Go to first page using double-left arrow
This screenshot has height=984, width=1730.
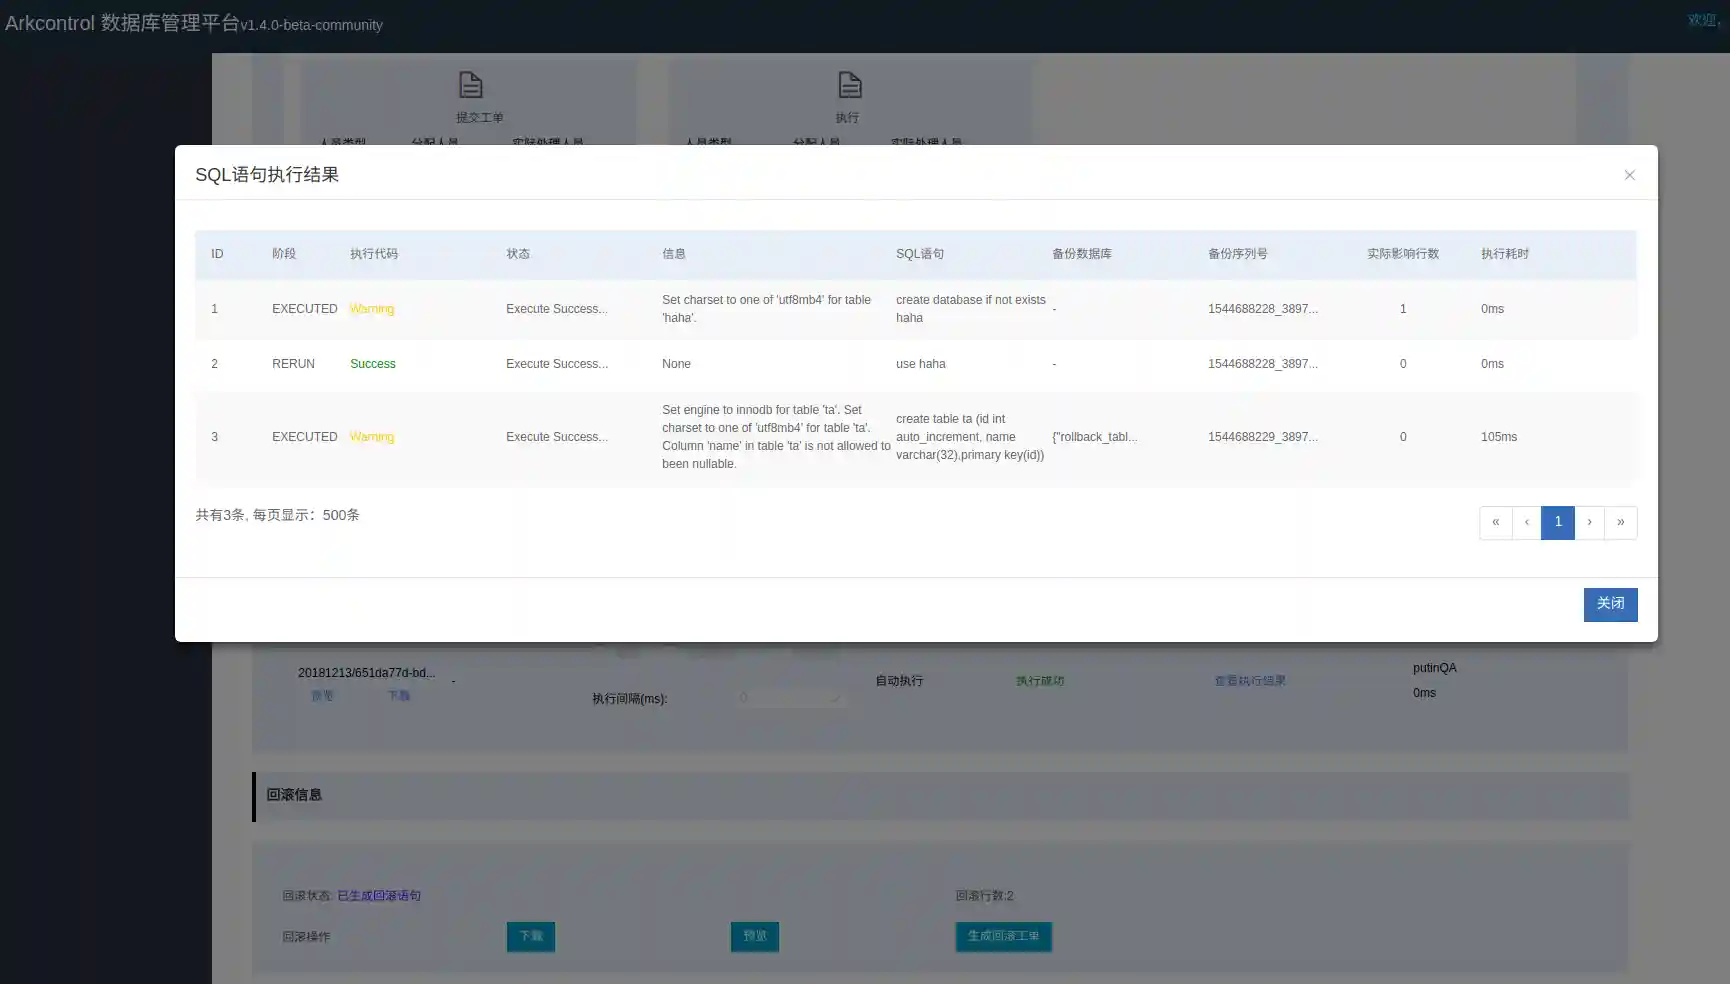(1495, 522)
